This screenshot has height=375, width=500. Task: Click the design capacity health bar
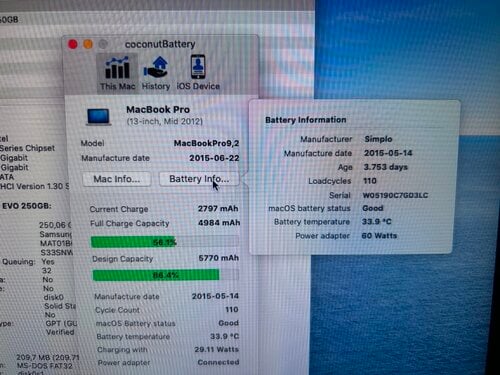(166, 275)
